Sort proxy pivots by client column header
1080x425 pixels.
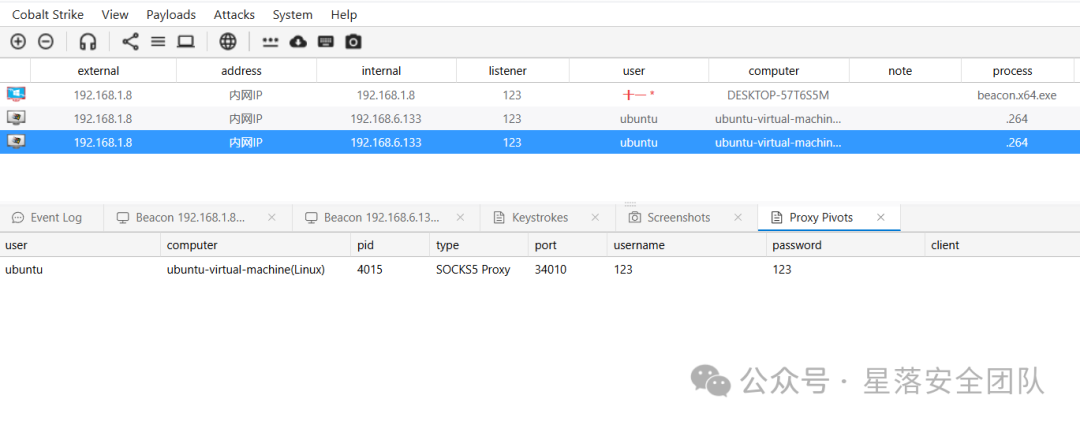coord(1002,245)
